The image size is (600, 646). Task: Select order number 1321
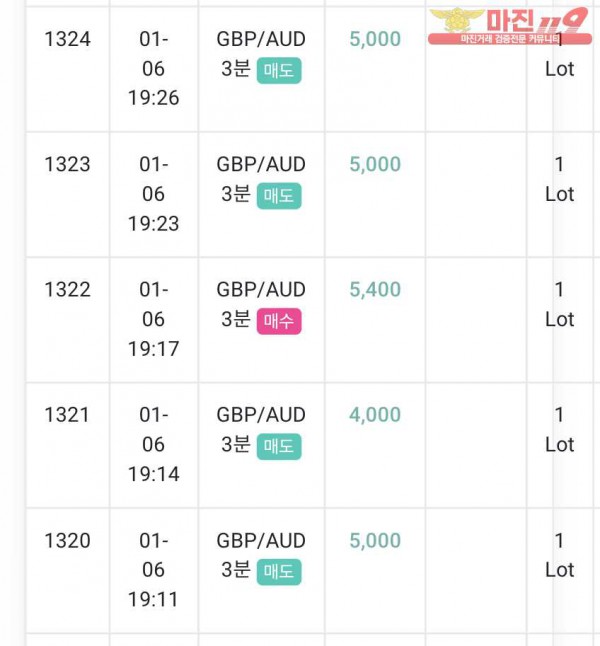point(68,415)
